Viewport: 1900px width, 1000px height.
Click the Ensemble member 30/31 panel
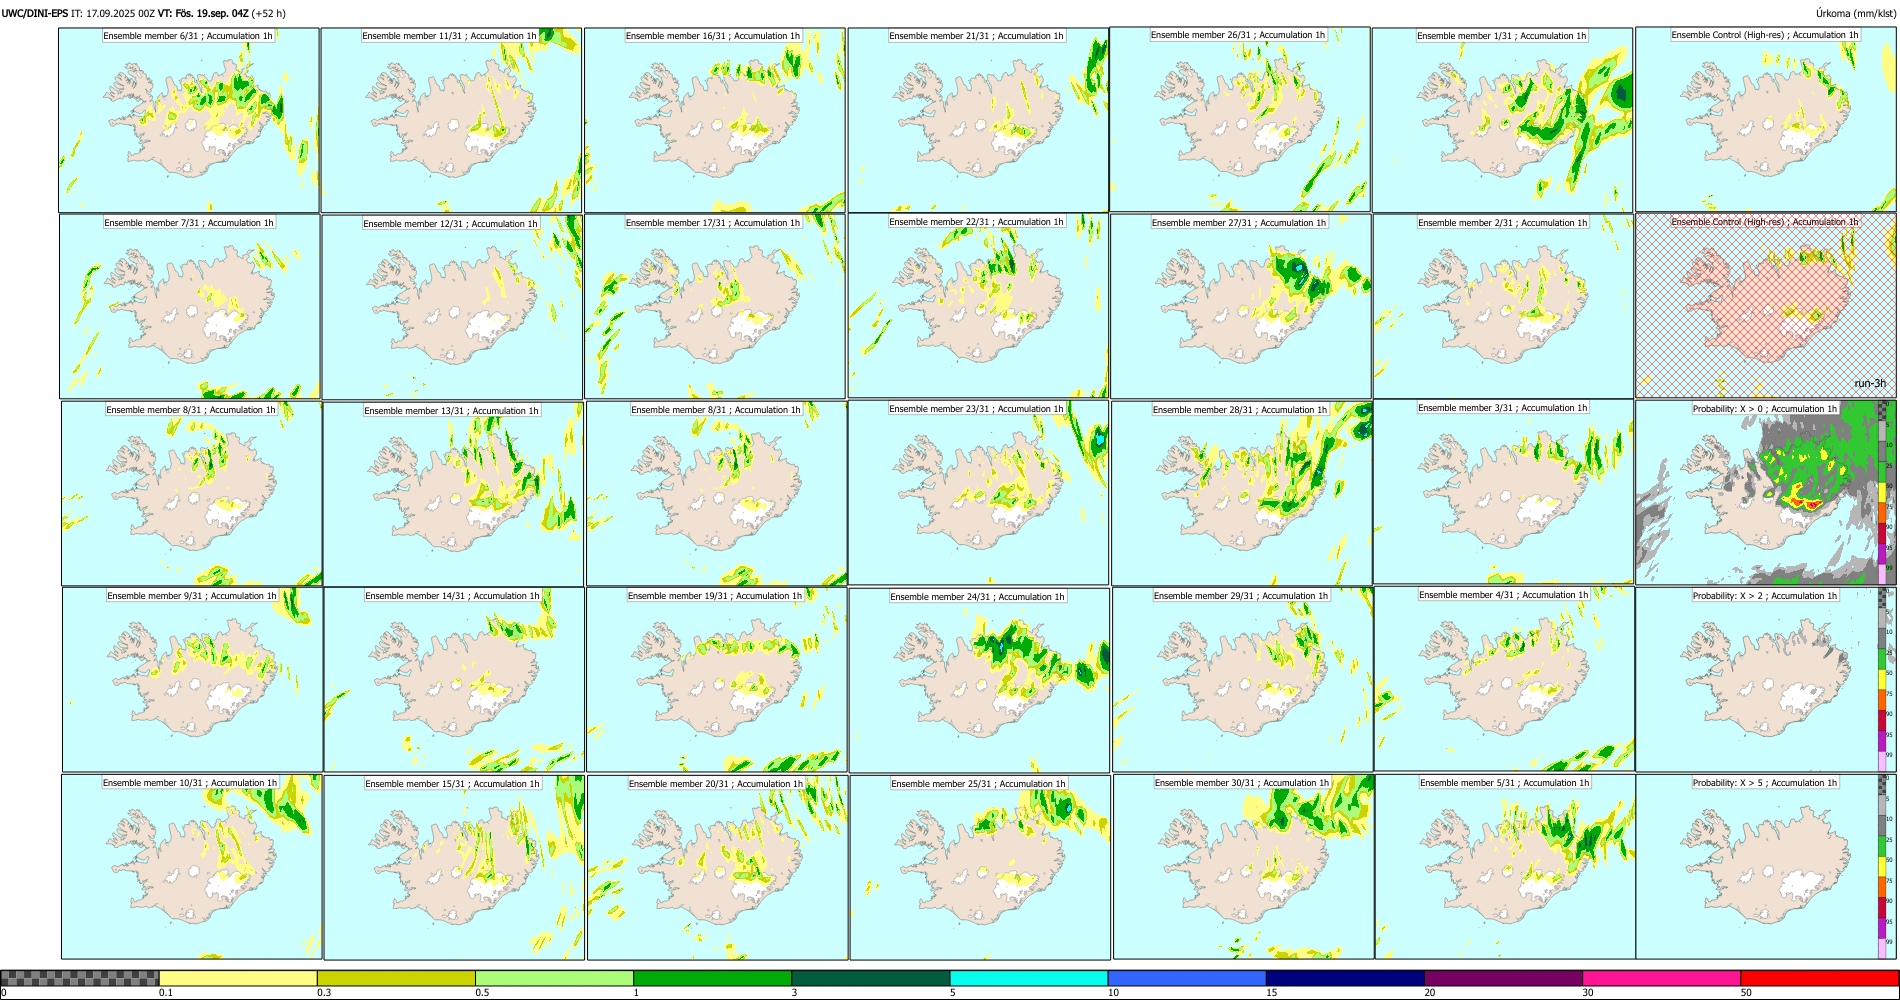click(1244, 867)
